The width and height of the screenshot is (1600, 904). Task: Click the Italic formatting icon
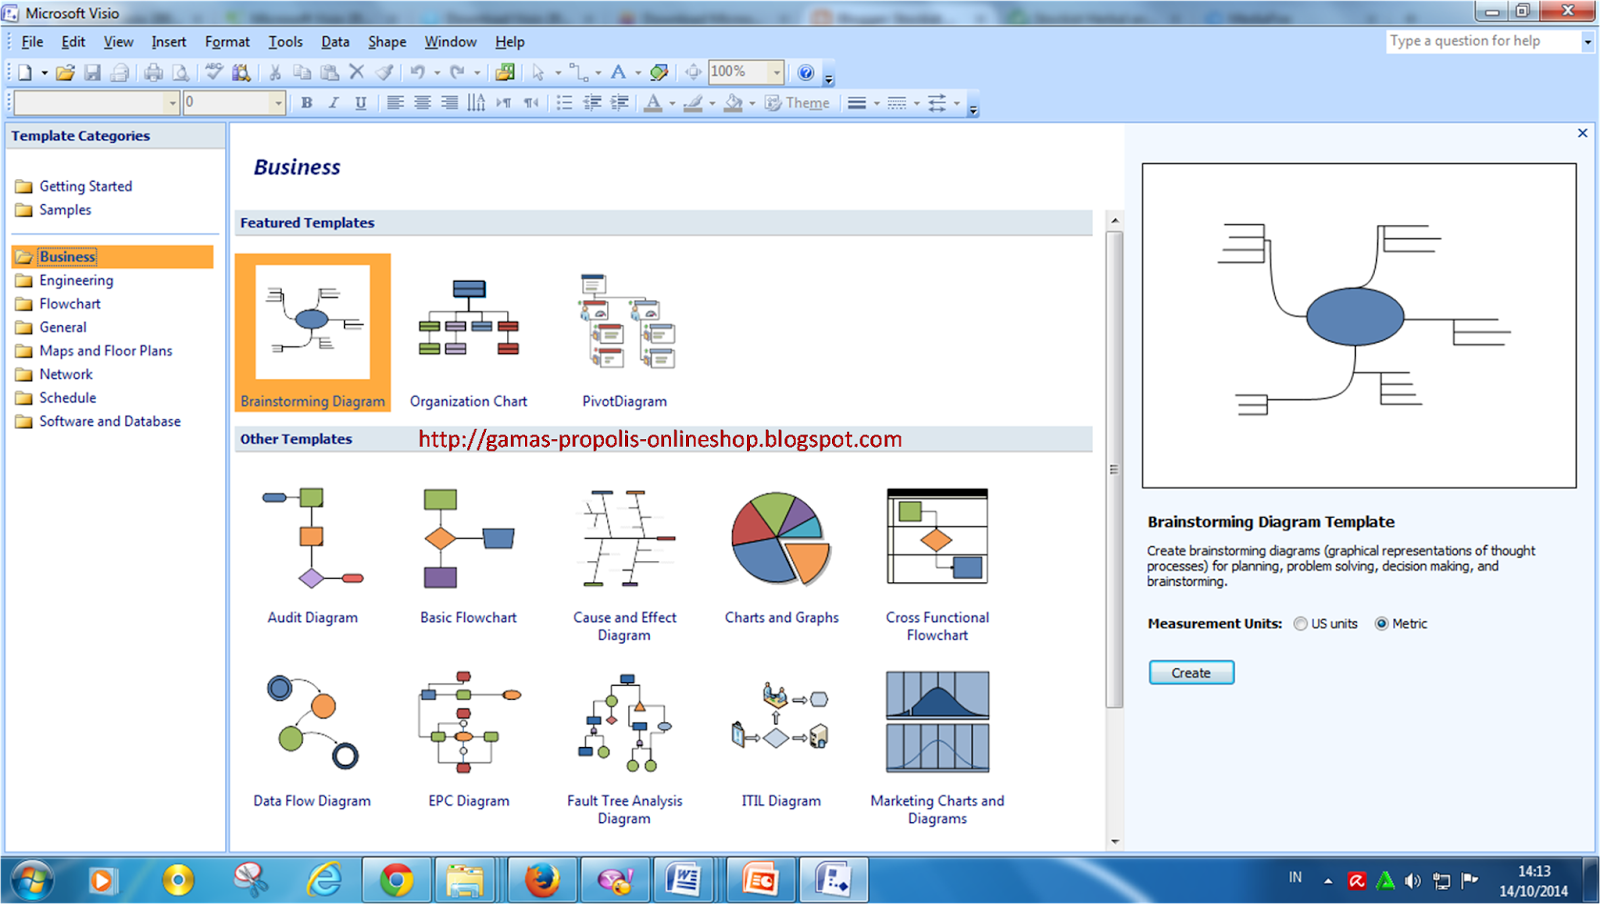coord(334,103)
